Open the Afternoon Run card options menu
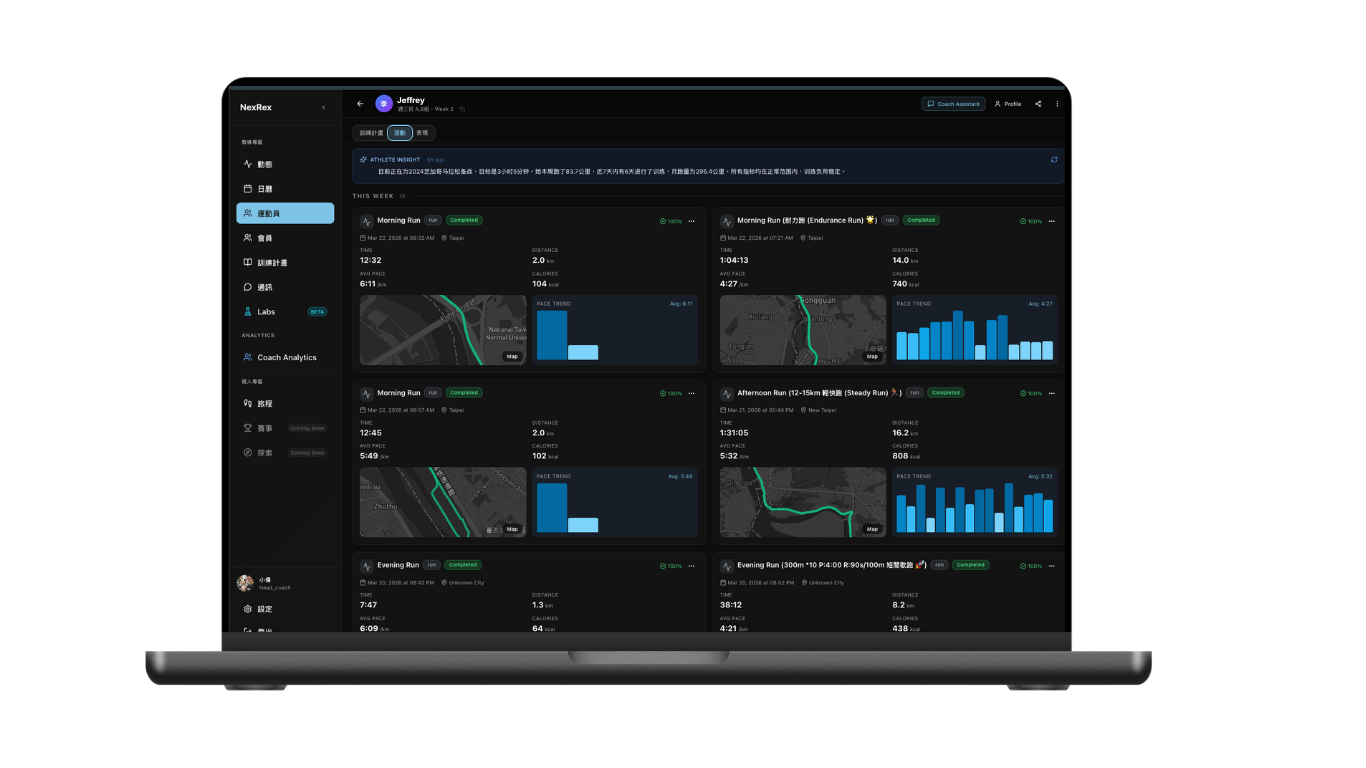The width and height of the screenshot is (1366, 768). (1051, 393)
